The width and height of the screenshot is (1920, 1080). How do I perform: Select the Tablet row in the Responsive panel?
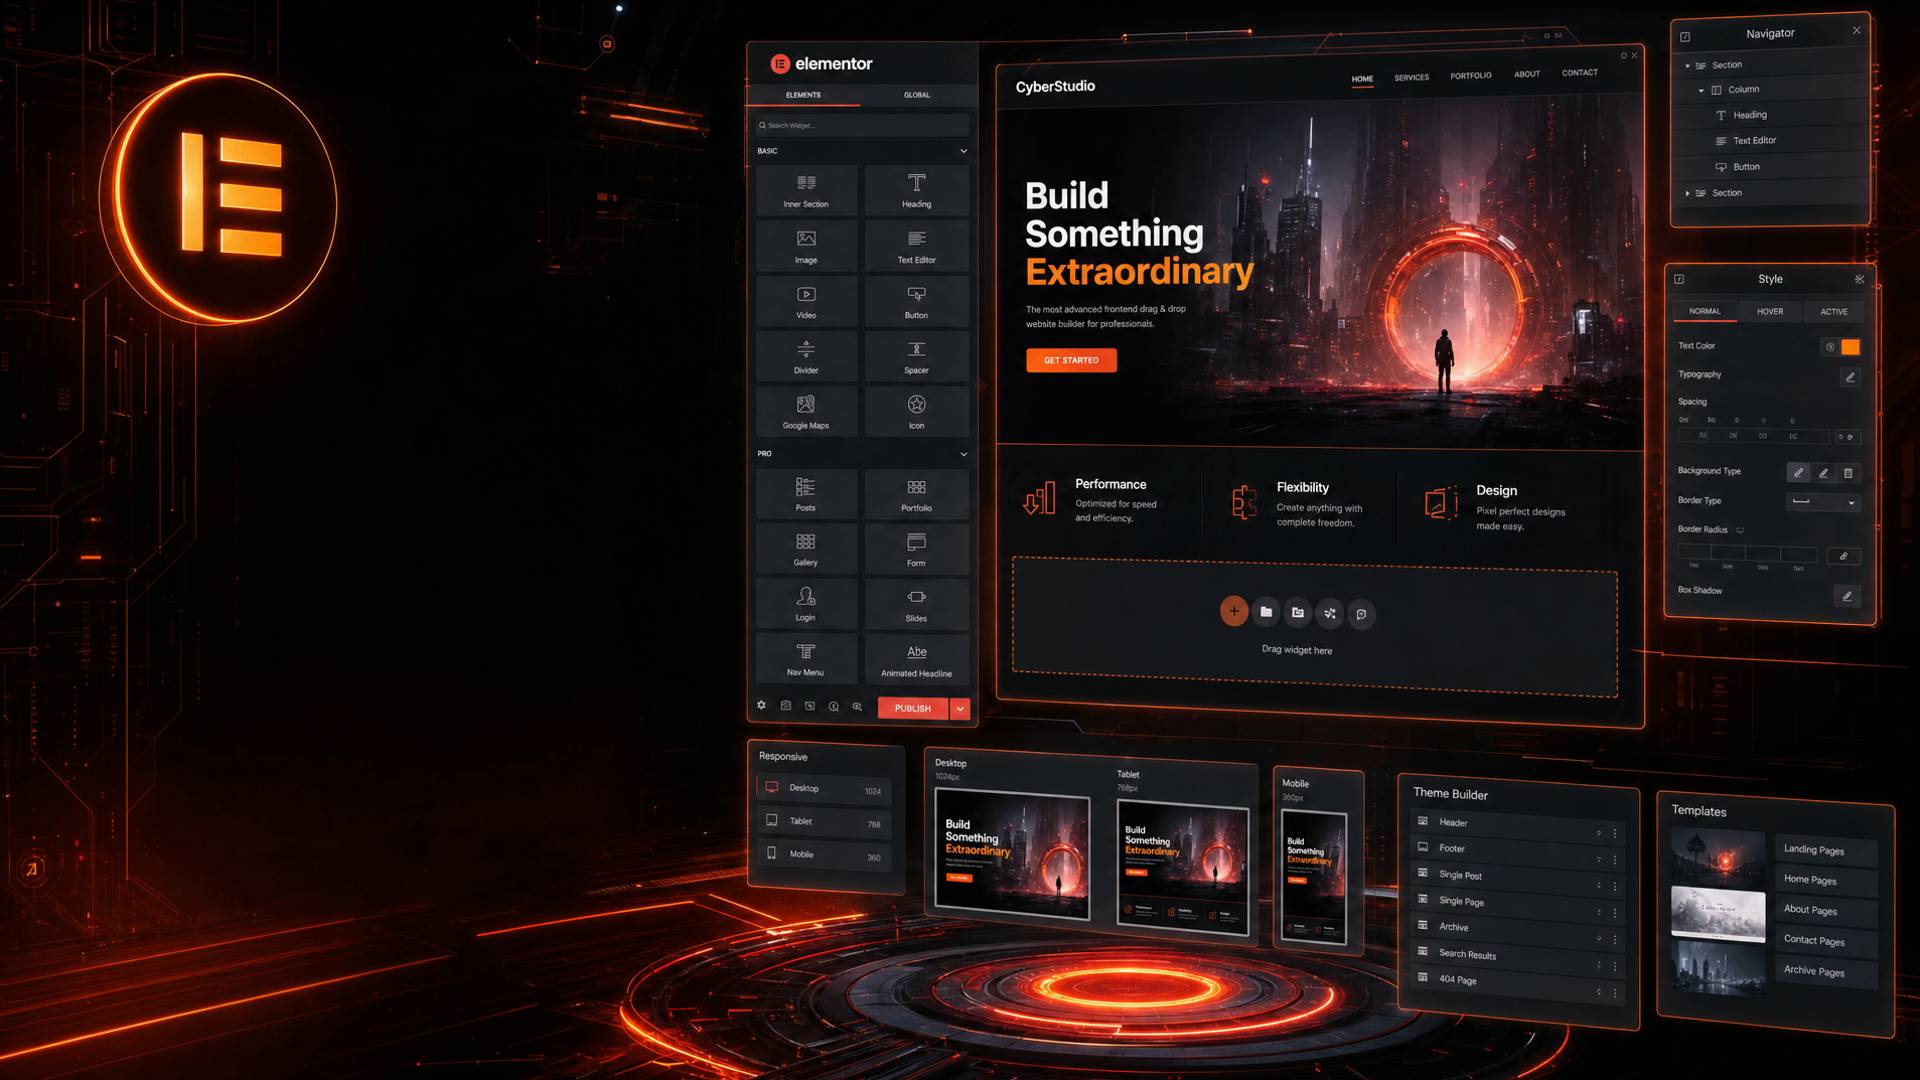[x=825, y=822]
